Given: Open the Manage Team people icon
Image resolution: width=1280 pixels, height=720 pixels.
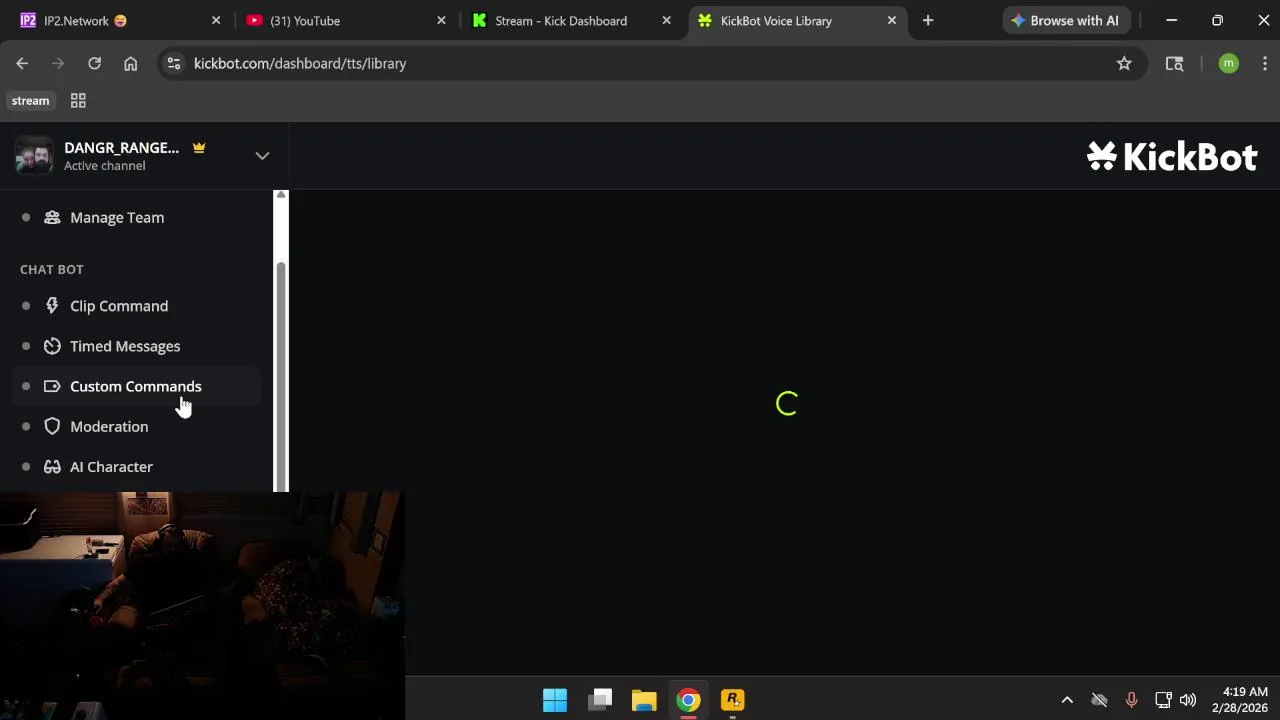Looking at the screenshot, I should pyautogui.click(x=52, y=217).
